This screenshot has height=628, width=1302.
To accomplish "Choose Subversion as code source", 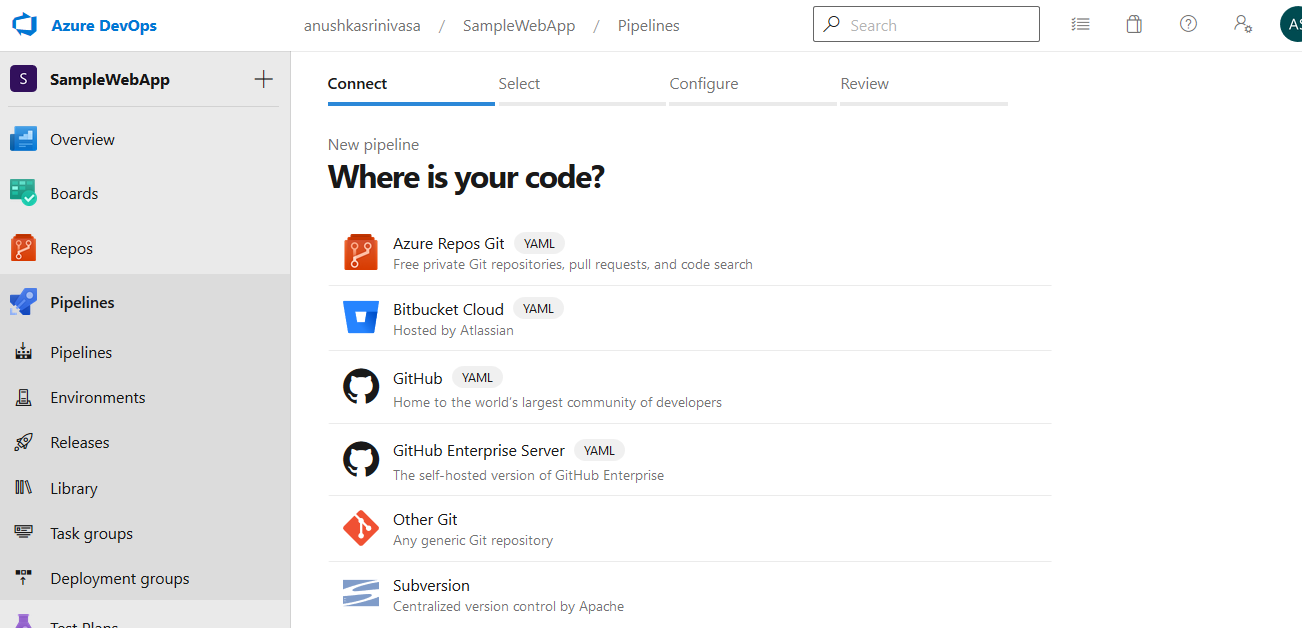I will point(690,594).
